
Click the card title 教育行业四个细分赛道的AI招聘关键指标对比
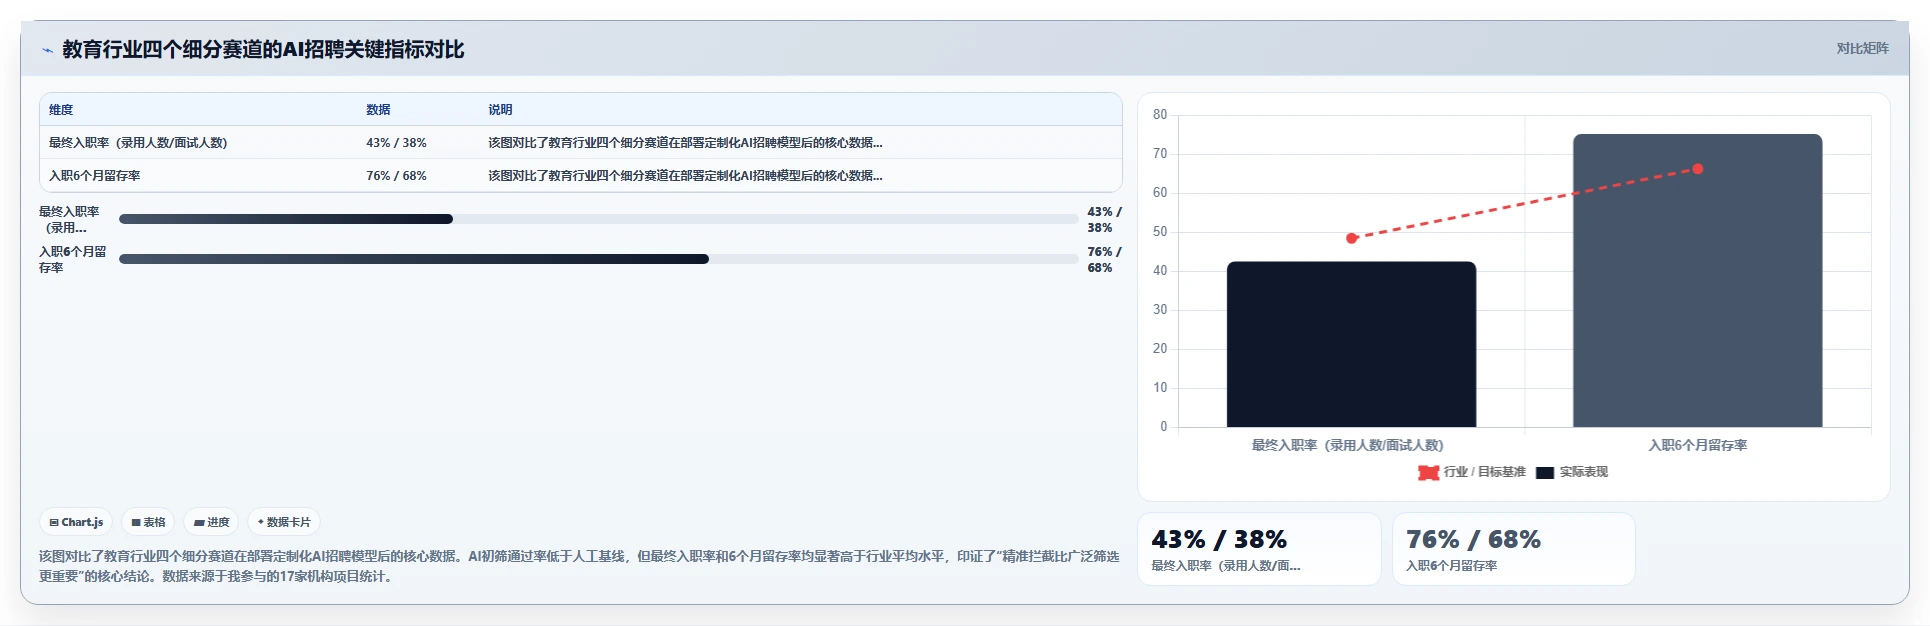pos(263,49)
